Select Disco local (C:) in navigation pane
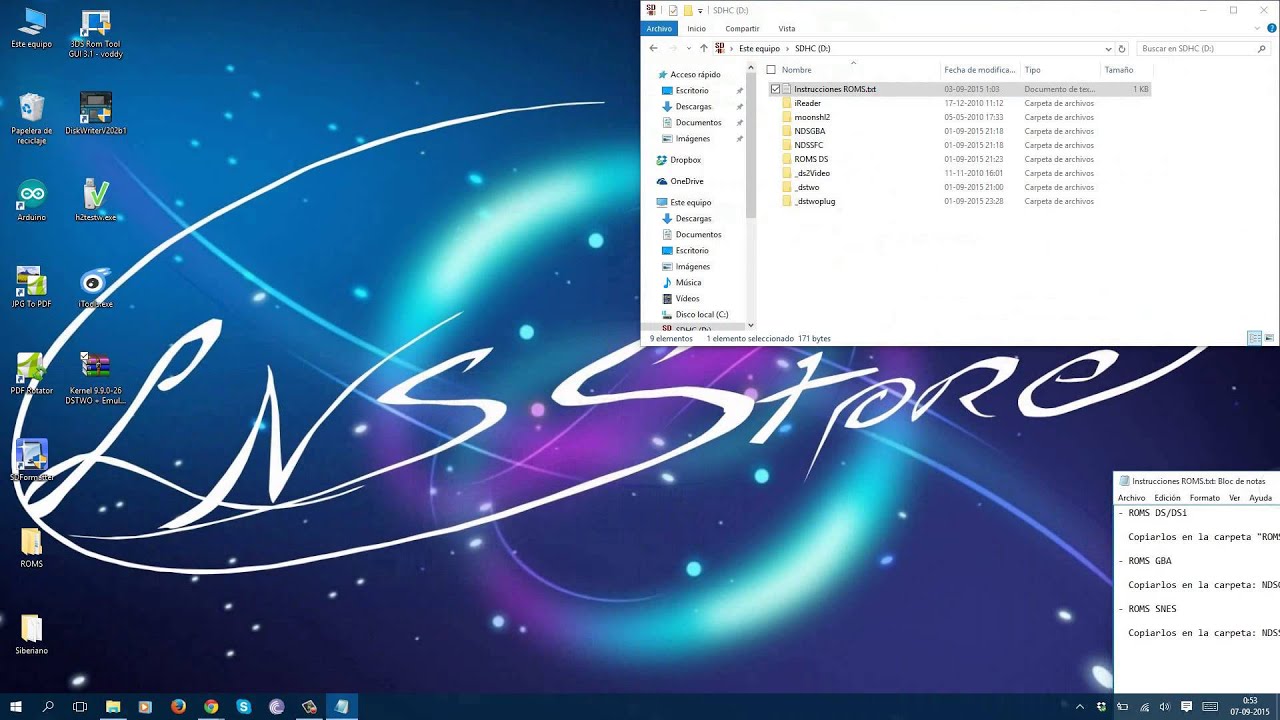 coord(701,314)
